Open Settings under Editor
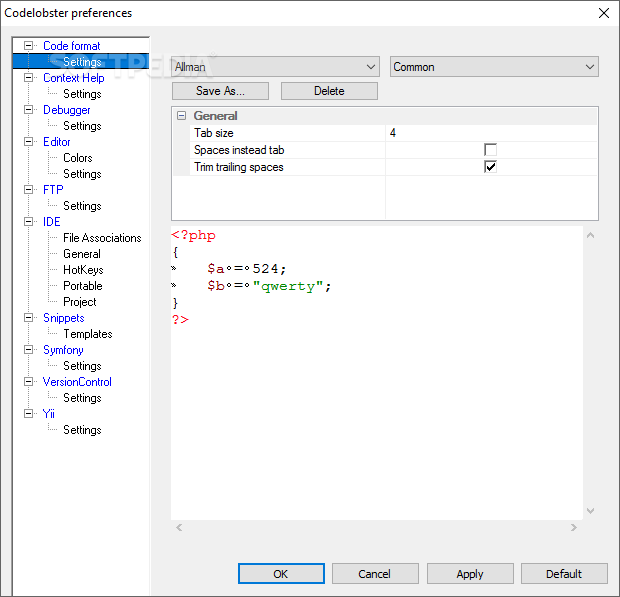 click(82, 174)
